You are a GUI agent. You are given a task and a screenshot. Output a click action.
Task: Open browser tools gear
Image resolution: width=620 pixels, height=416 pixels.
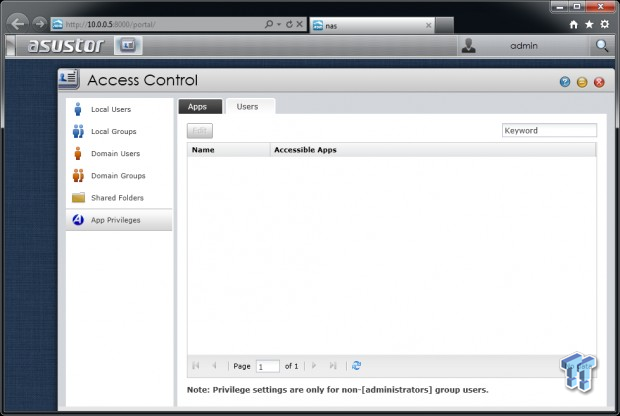pos(605,25)
